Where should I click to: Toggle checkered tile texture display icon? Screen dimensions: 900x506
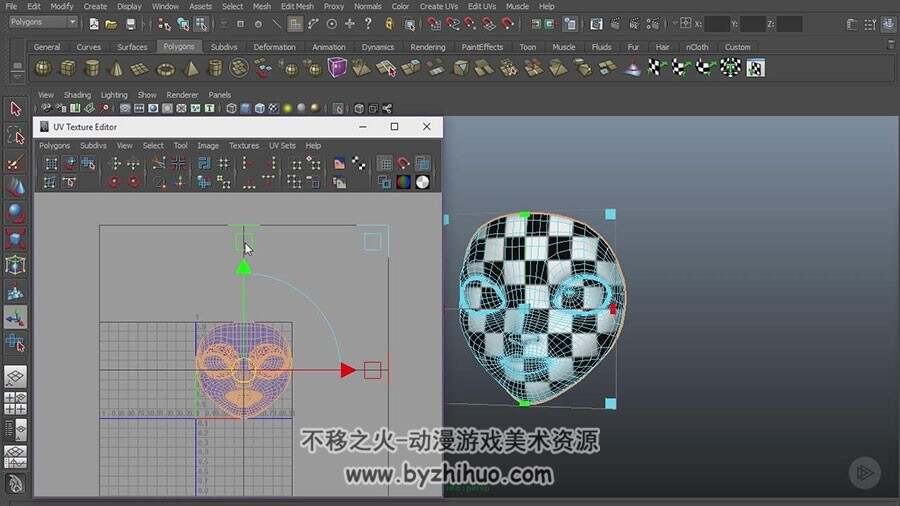359,164
